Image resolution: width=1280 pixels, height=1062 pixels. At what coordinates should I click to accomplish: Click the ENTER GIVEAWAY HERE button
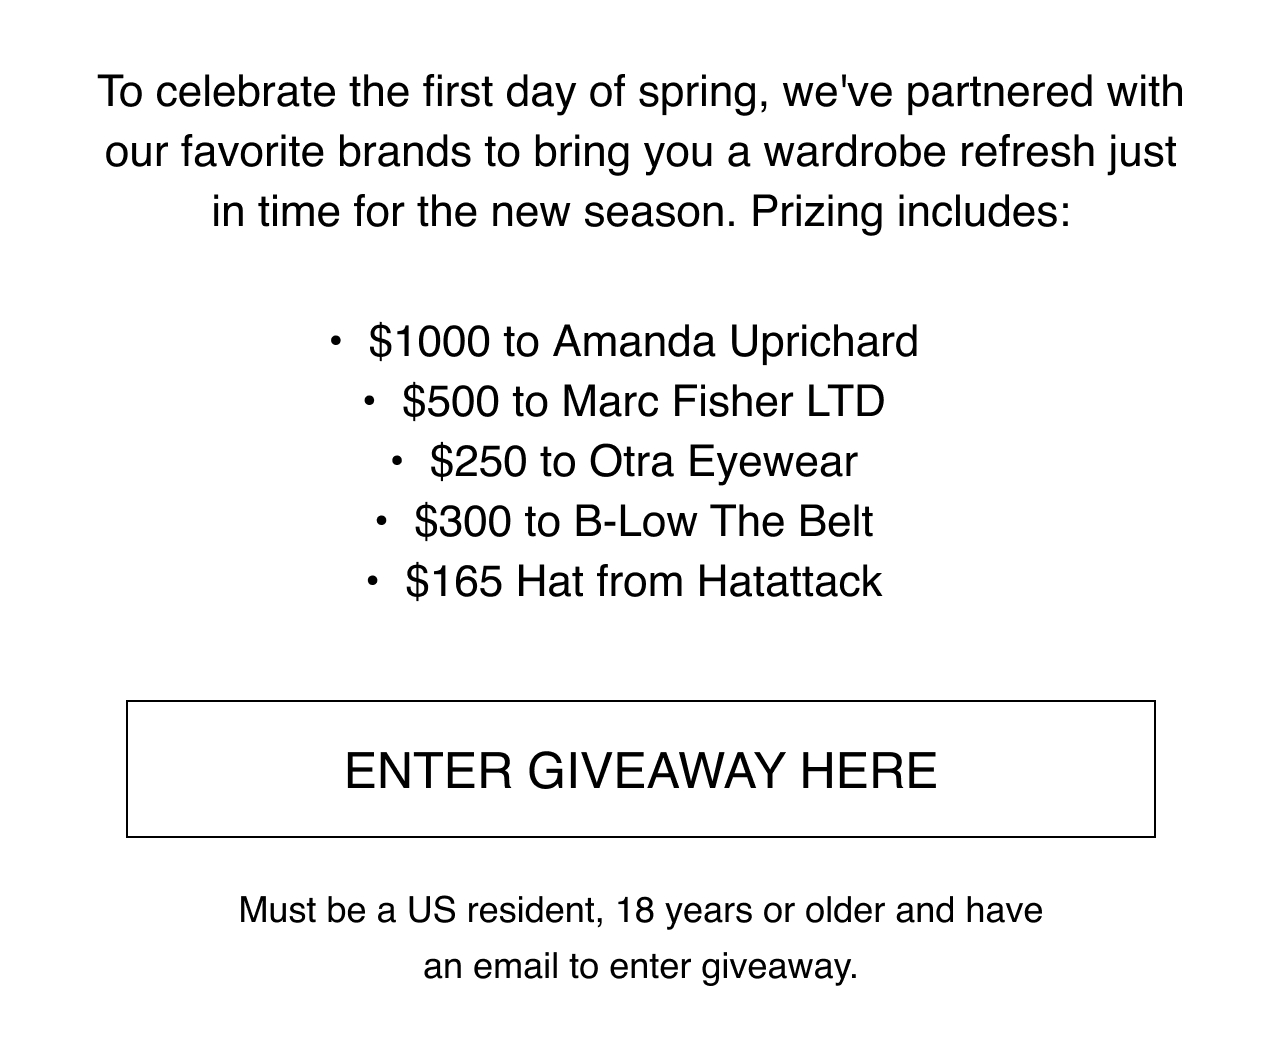[640, 769]
